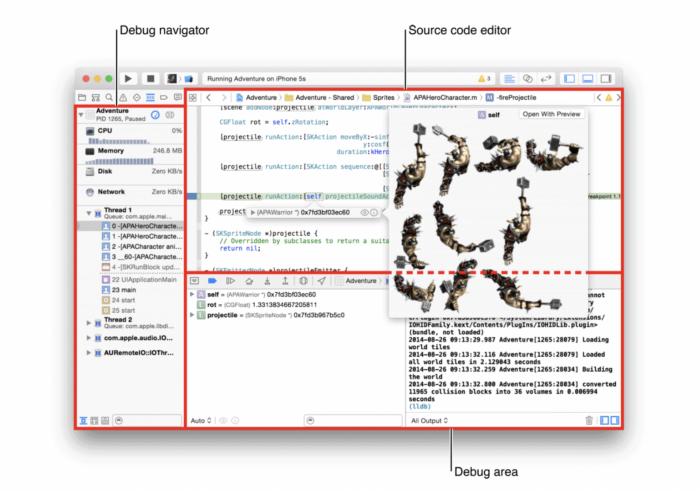Toggle breakpoints activation in debug bar
Screen dimensions: 700x492
(x=212, y=281)
